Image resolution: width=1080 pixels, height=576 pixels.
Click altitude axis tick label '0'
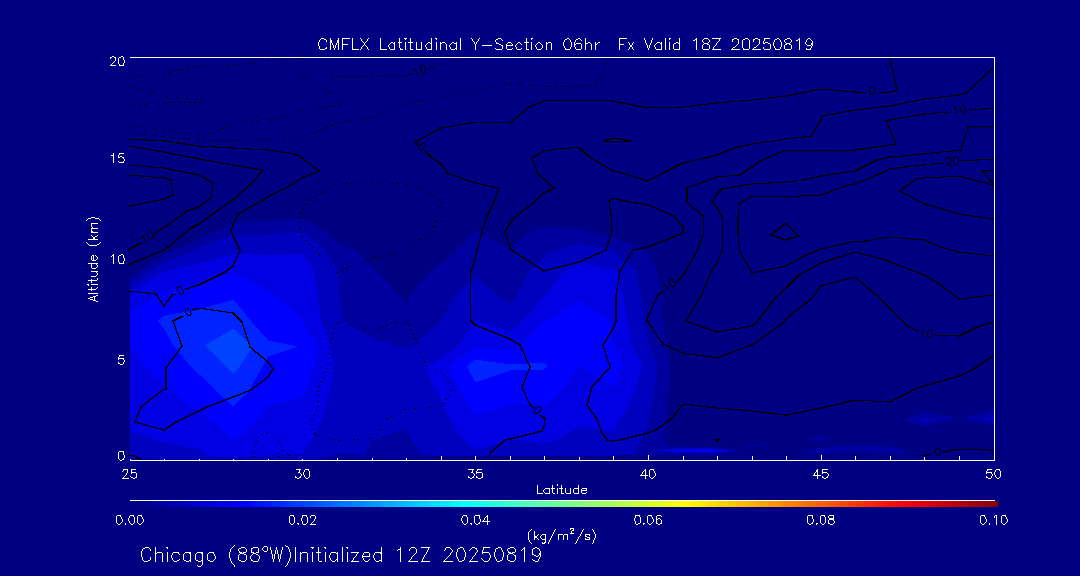pos(121,455)
